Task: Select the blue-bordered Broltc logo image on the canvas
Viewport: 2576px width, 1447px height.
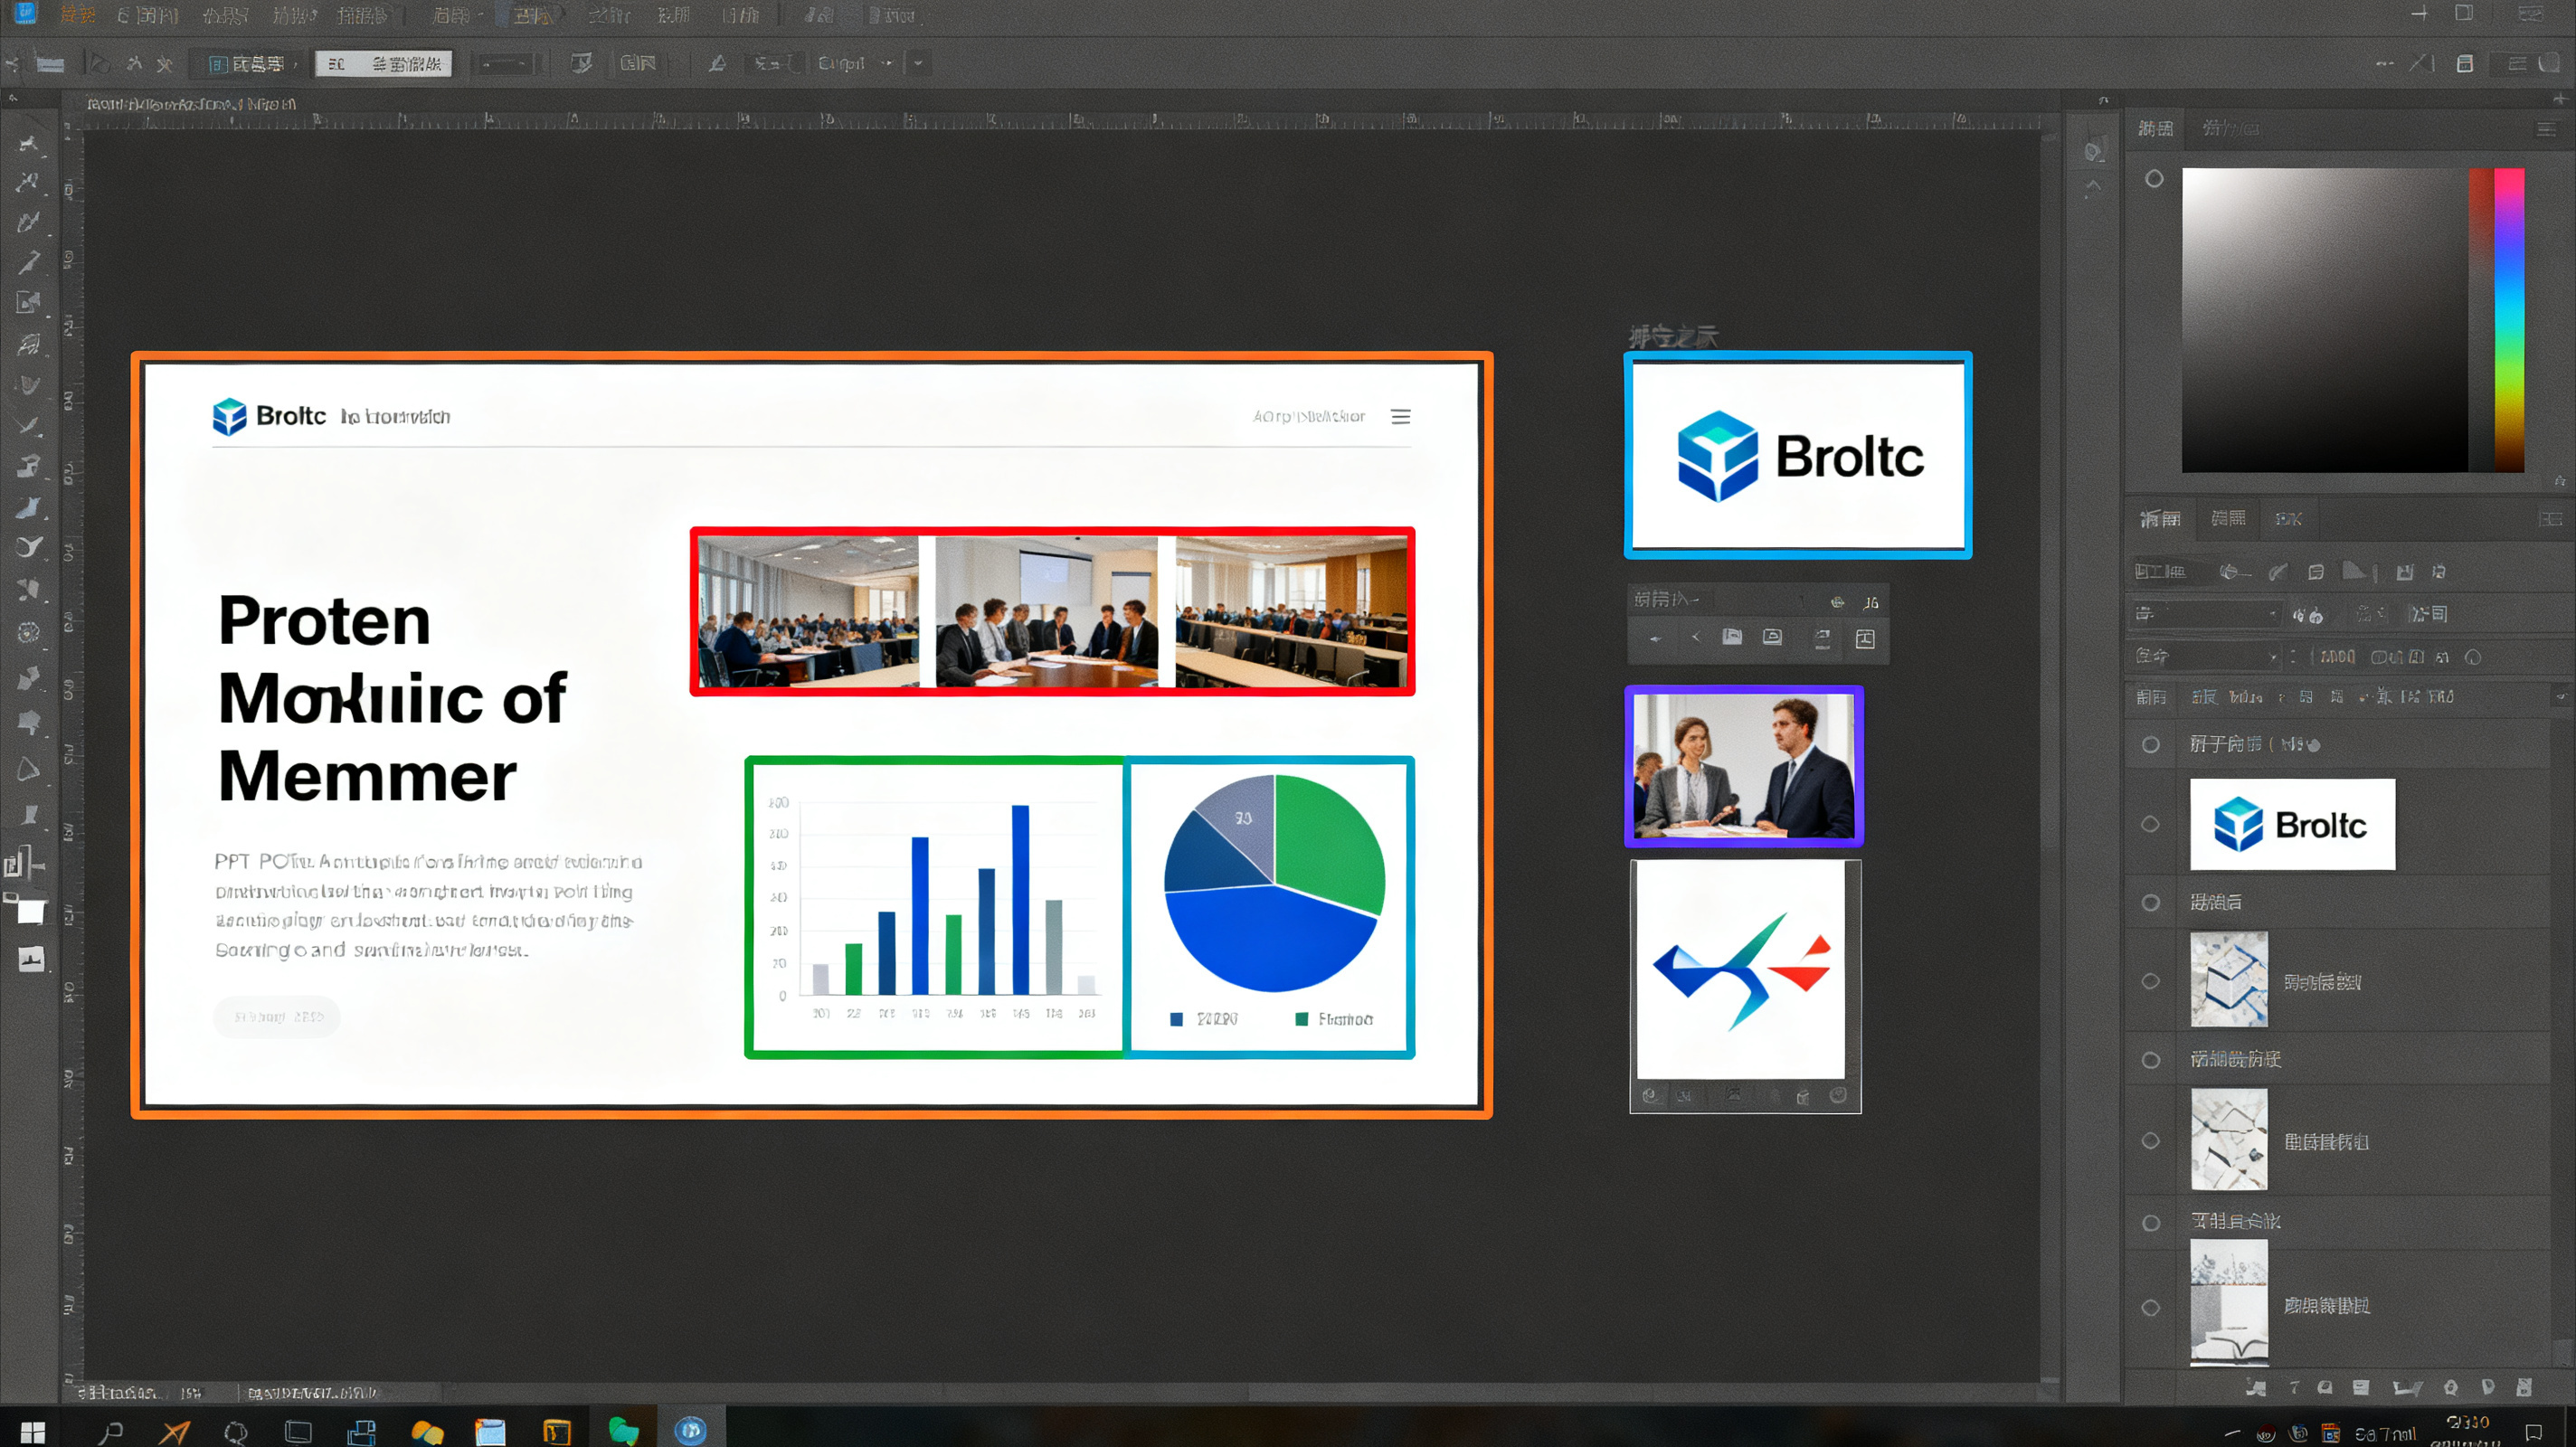Action: pyautogui.click(x=1798, y=455)
